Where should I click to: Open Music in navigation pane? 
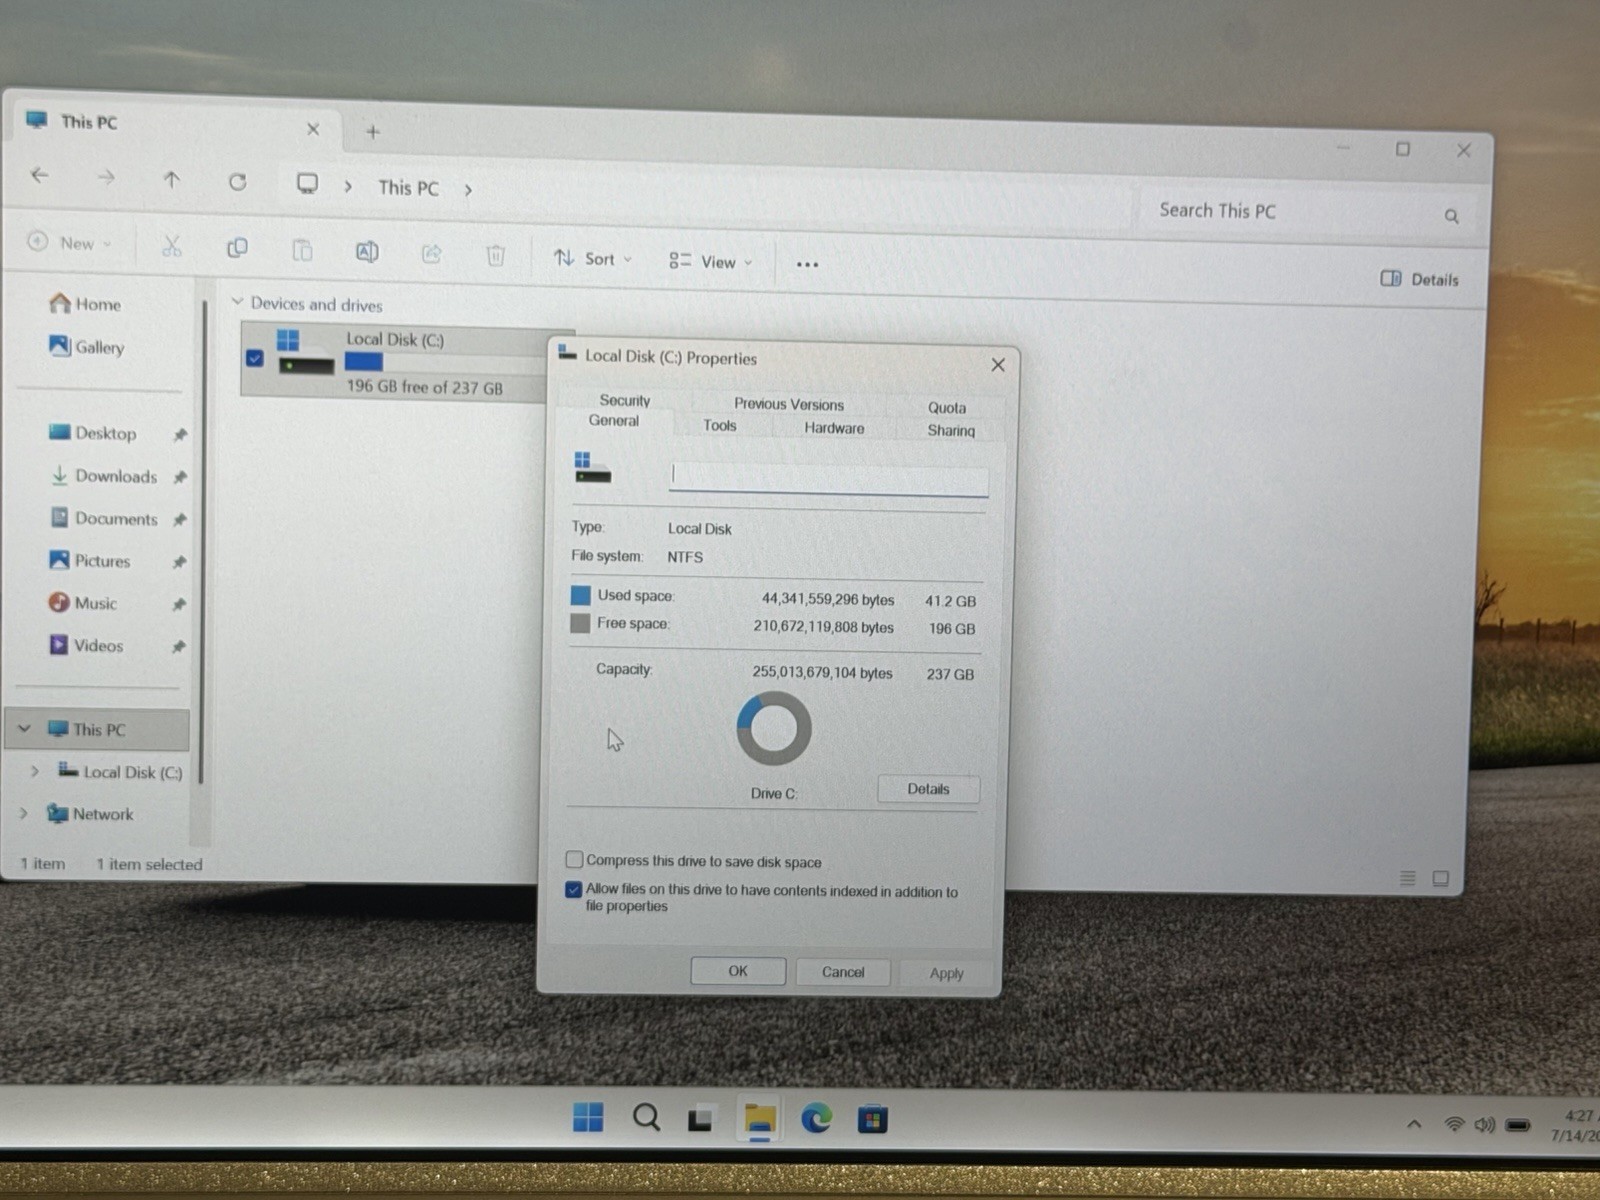coord(83,603)
